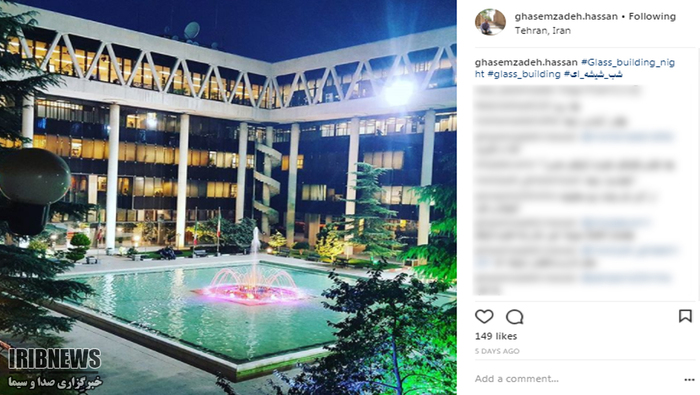Click the first blurred comment line
This screenshot has width=700, height=395.
click(558, 91)
